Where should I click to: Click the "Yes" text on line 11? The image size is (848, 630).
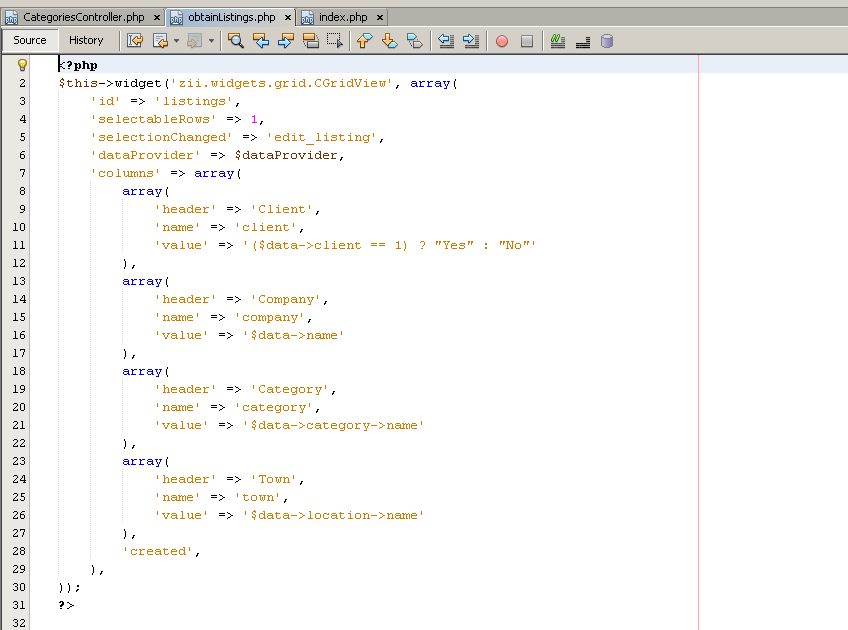(x=454, y=245)
